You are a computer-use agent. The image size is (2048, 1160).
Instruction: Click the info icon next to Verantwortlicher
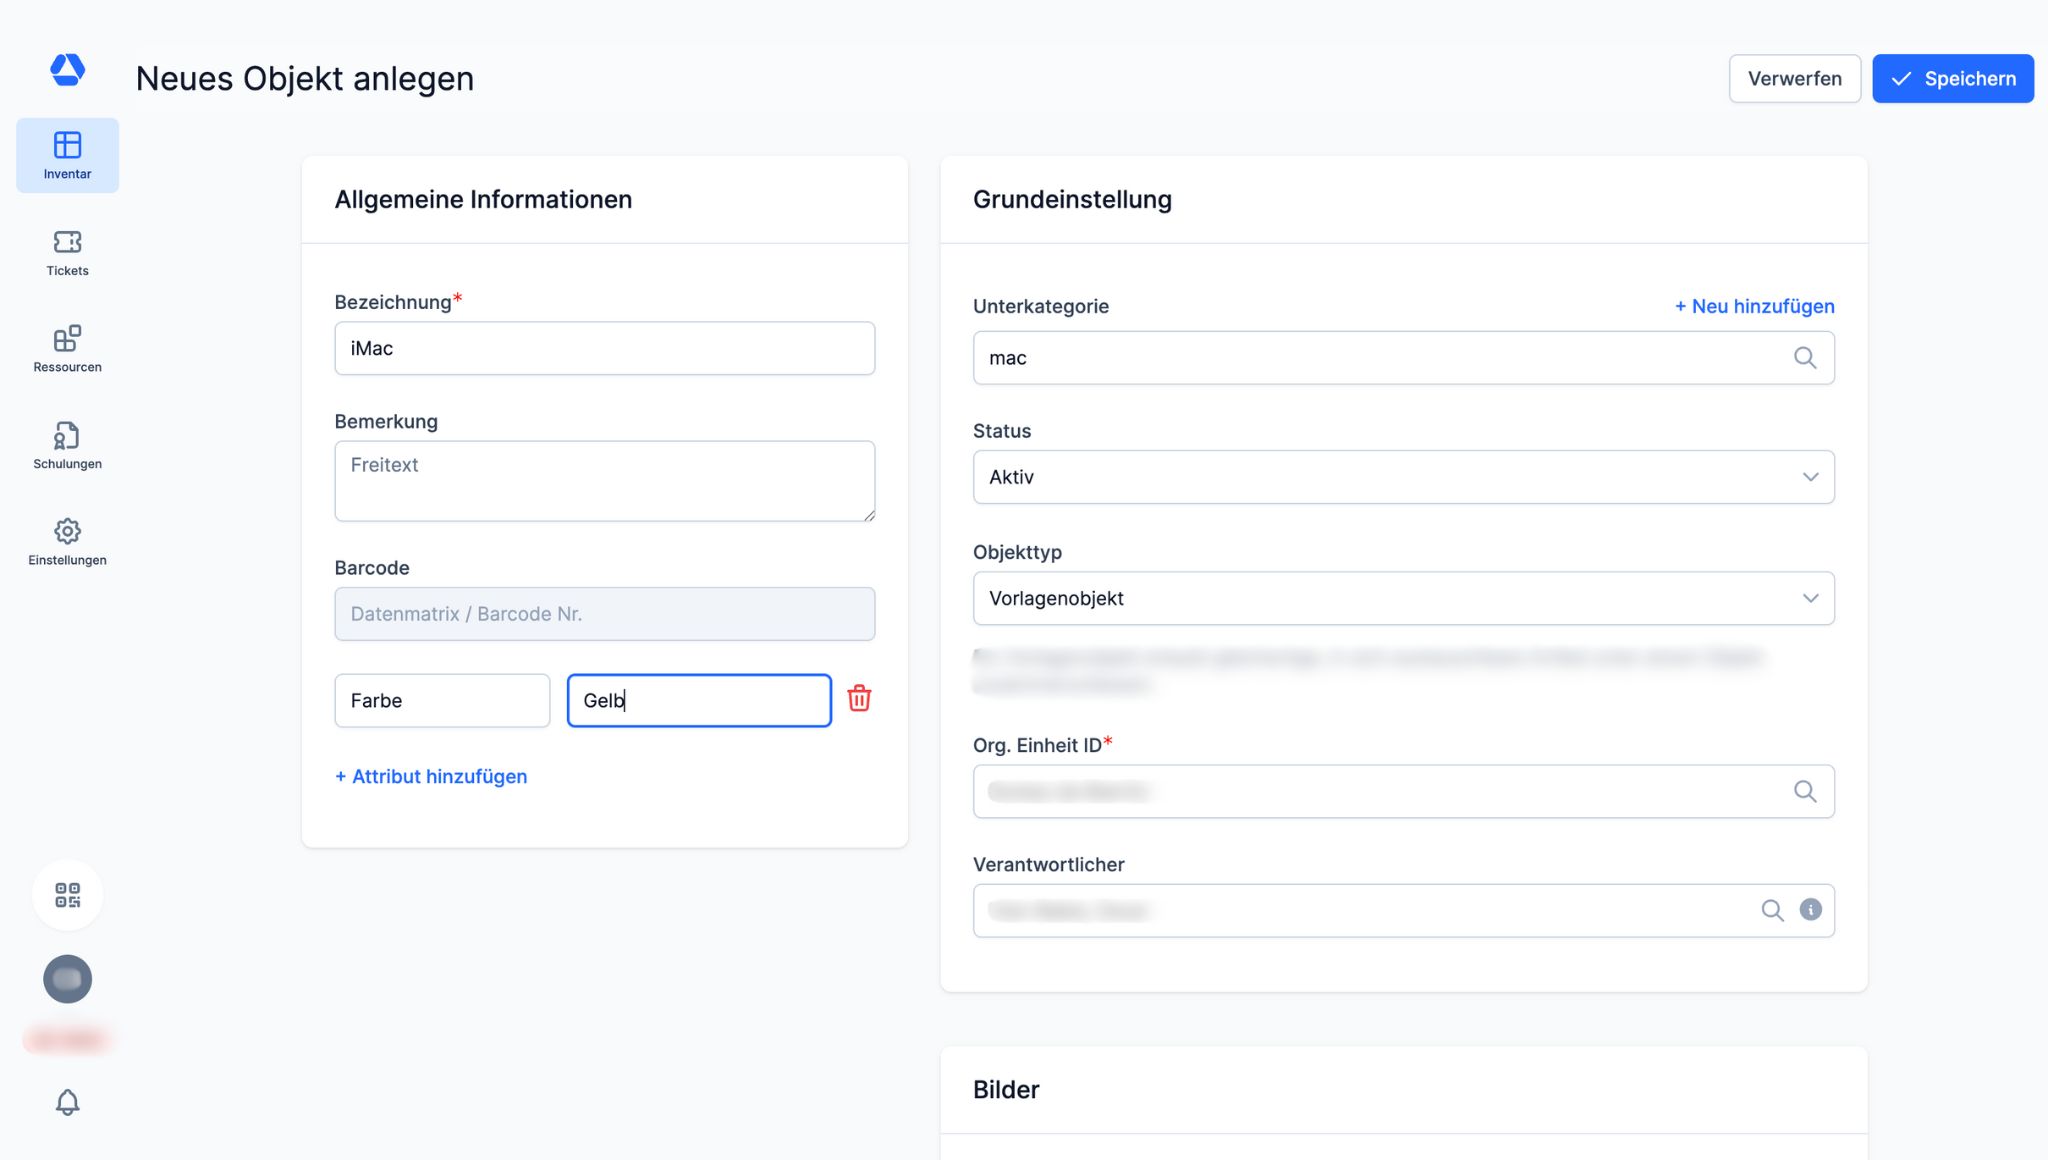pyautogui.click(x=1810, y=910)
